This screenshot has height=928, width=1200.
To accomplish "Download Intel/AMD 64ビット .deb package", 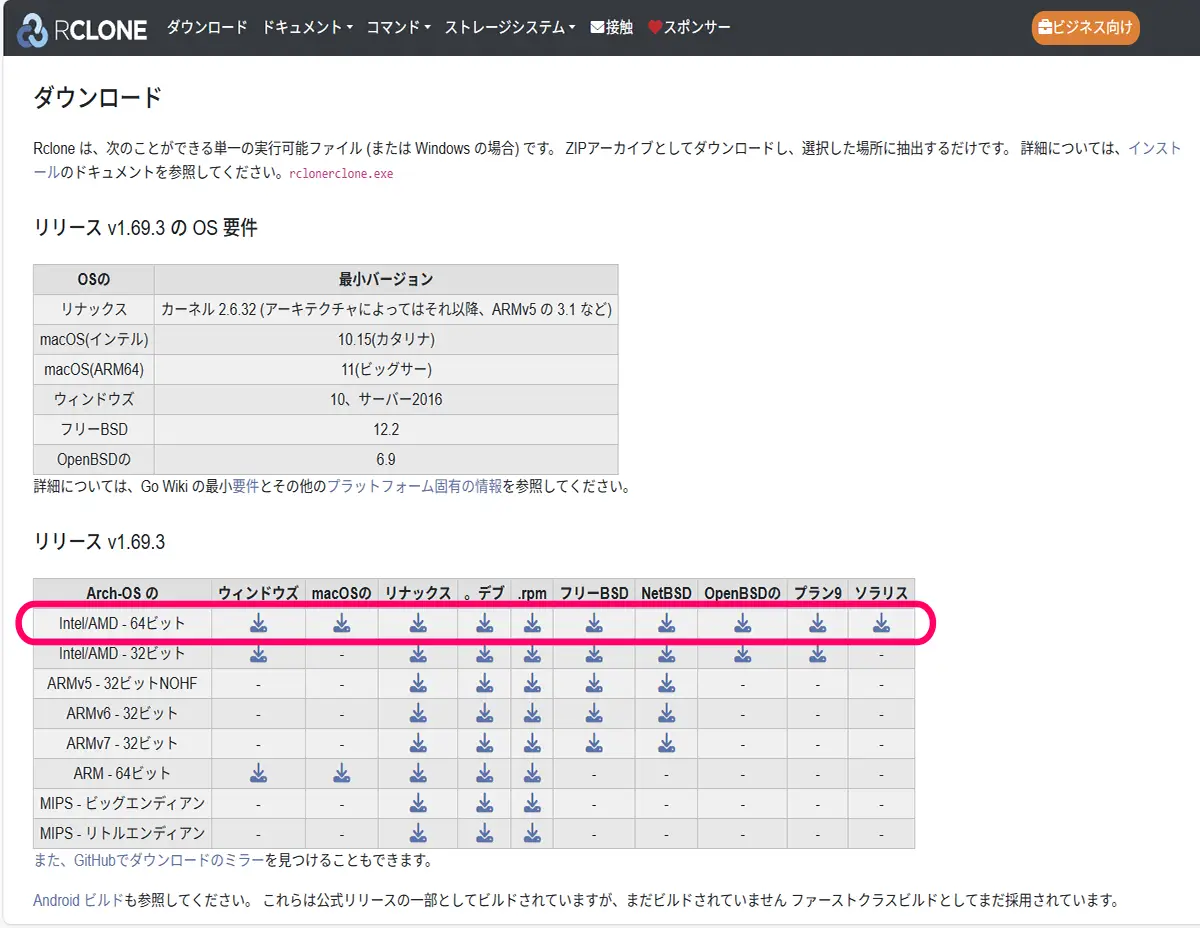I will 485,624.
